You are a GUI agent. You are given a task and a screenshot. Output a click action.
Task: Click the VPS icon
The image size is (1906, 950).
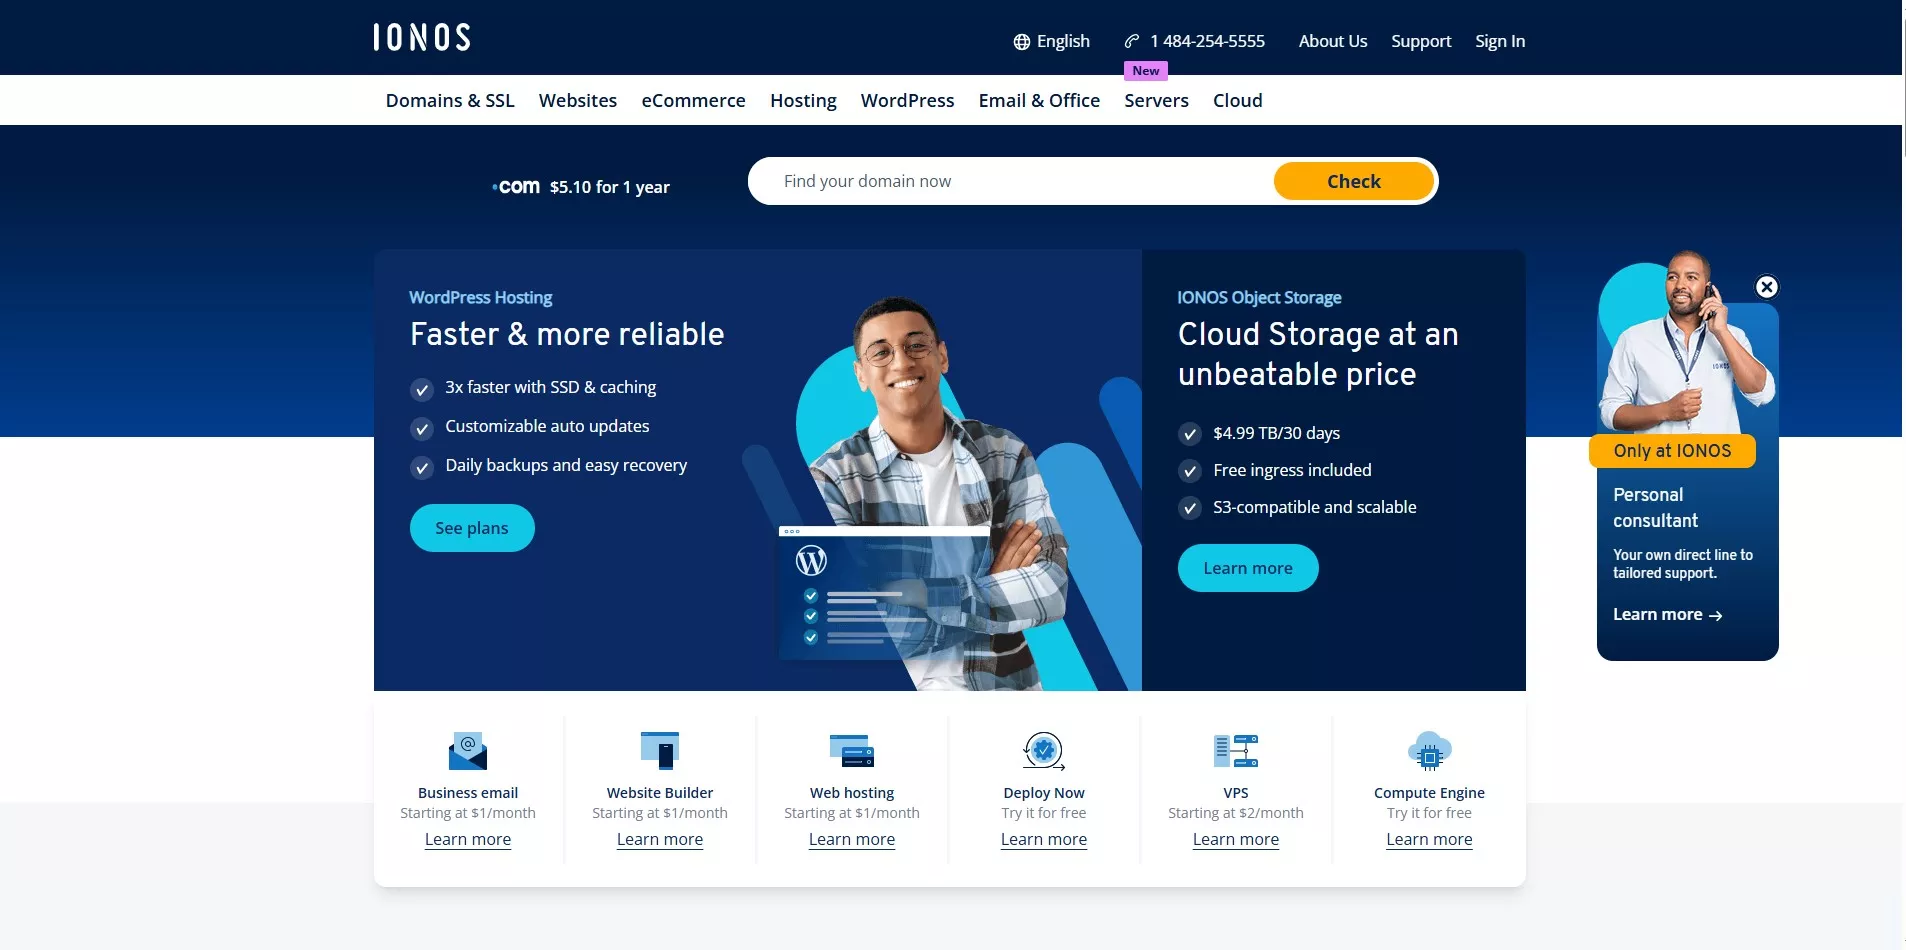click(1235, 750)
